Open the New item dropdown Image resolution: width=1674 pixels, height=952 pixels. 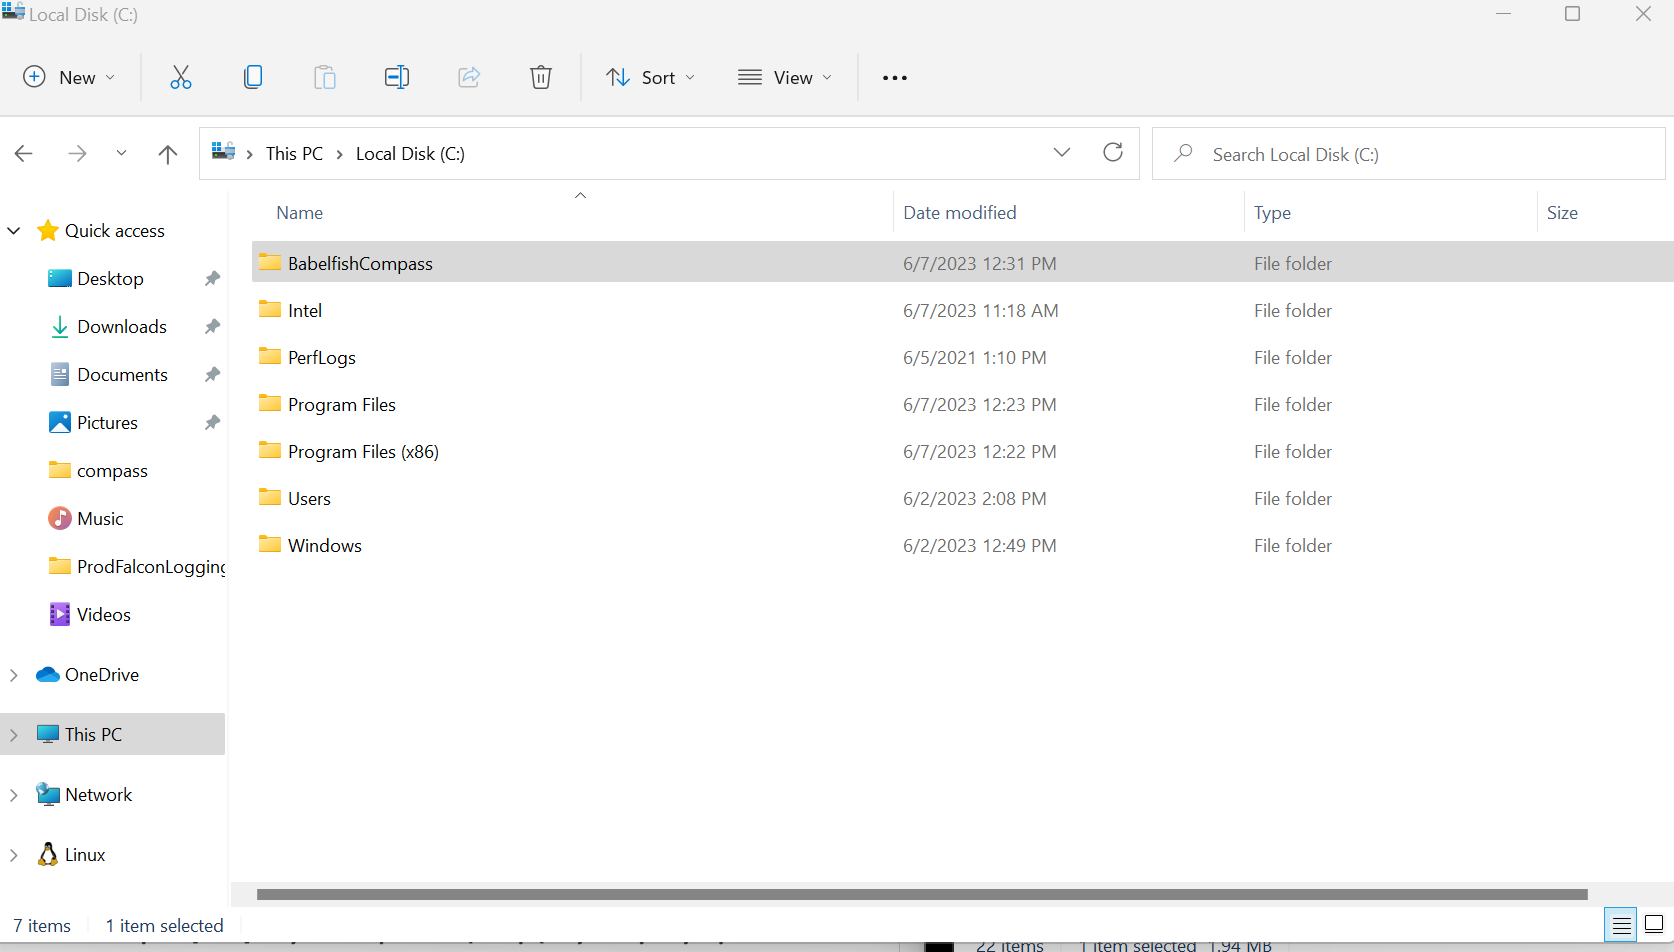[69, 77]
